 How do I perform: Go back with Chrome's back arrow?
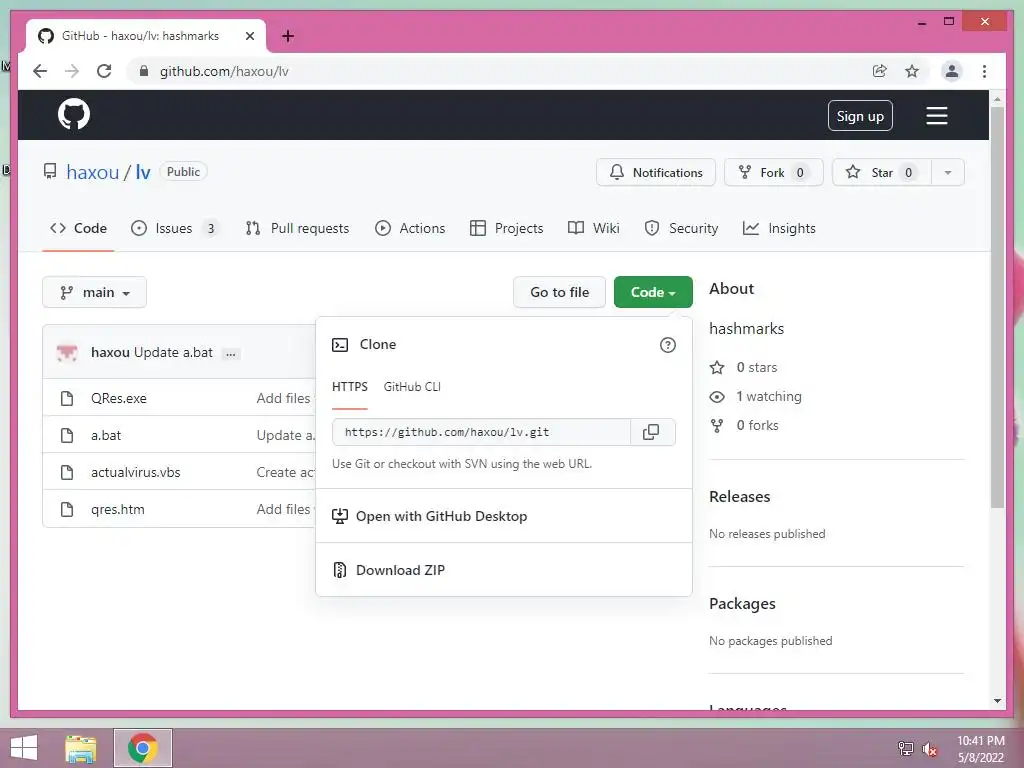[x=40, y=71]
